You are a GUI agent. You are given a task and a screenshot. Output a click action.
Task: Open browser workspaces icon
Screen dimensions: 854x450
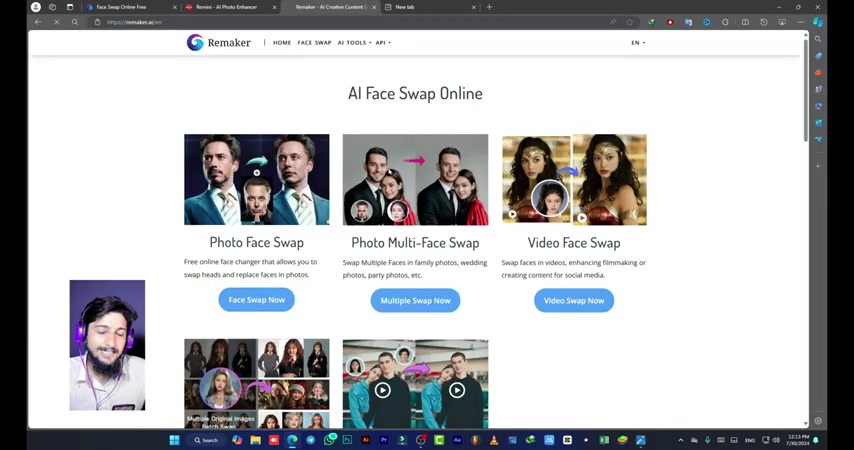52,7
